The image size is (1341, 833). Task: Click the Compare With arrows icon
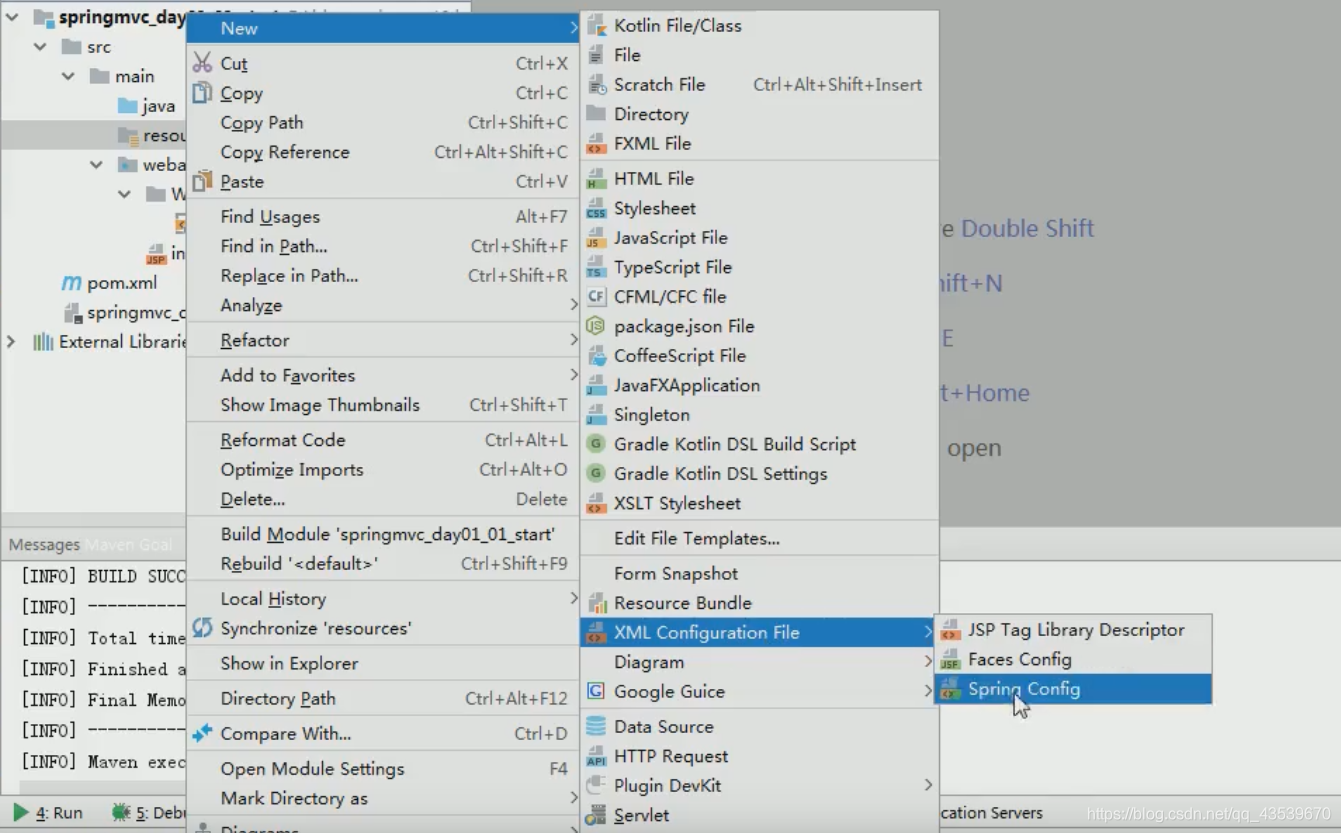203,734
